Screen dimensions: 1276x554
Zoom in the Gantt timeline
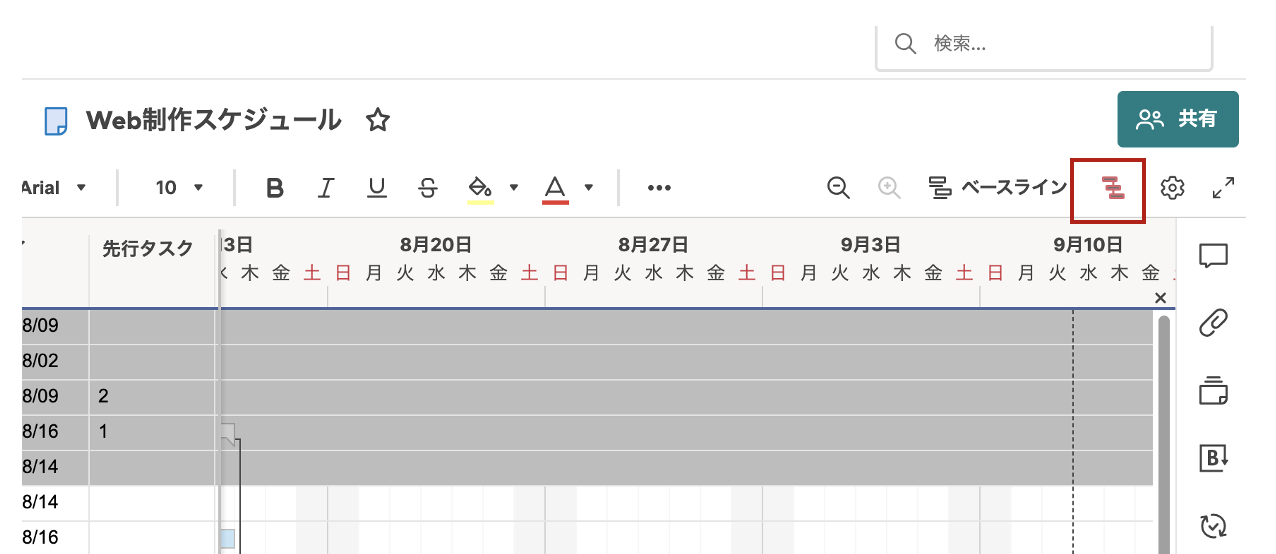tap(889, 187)
